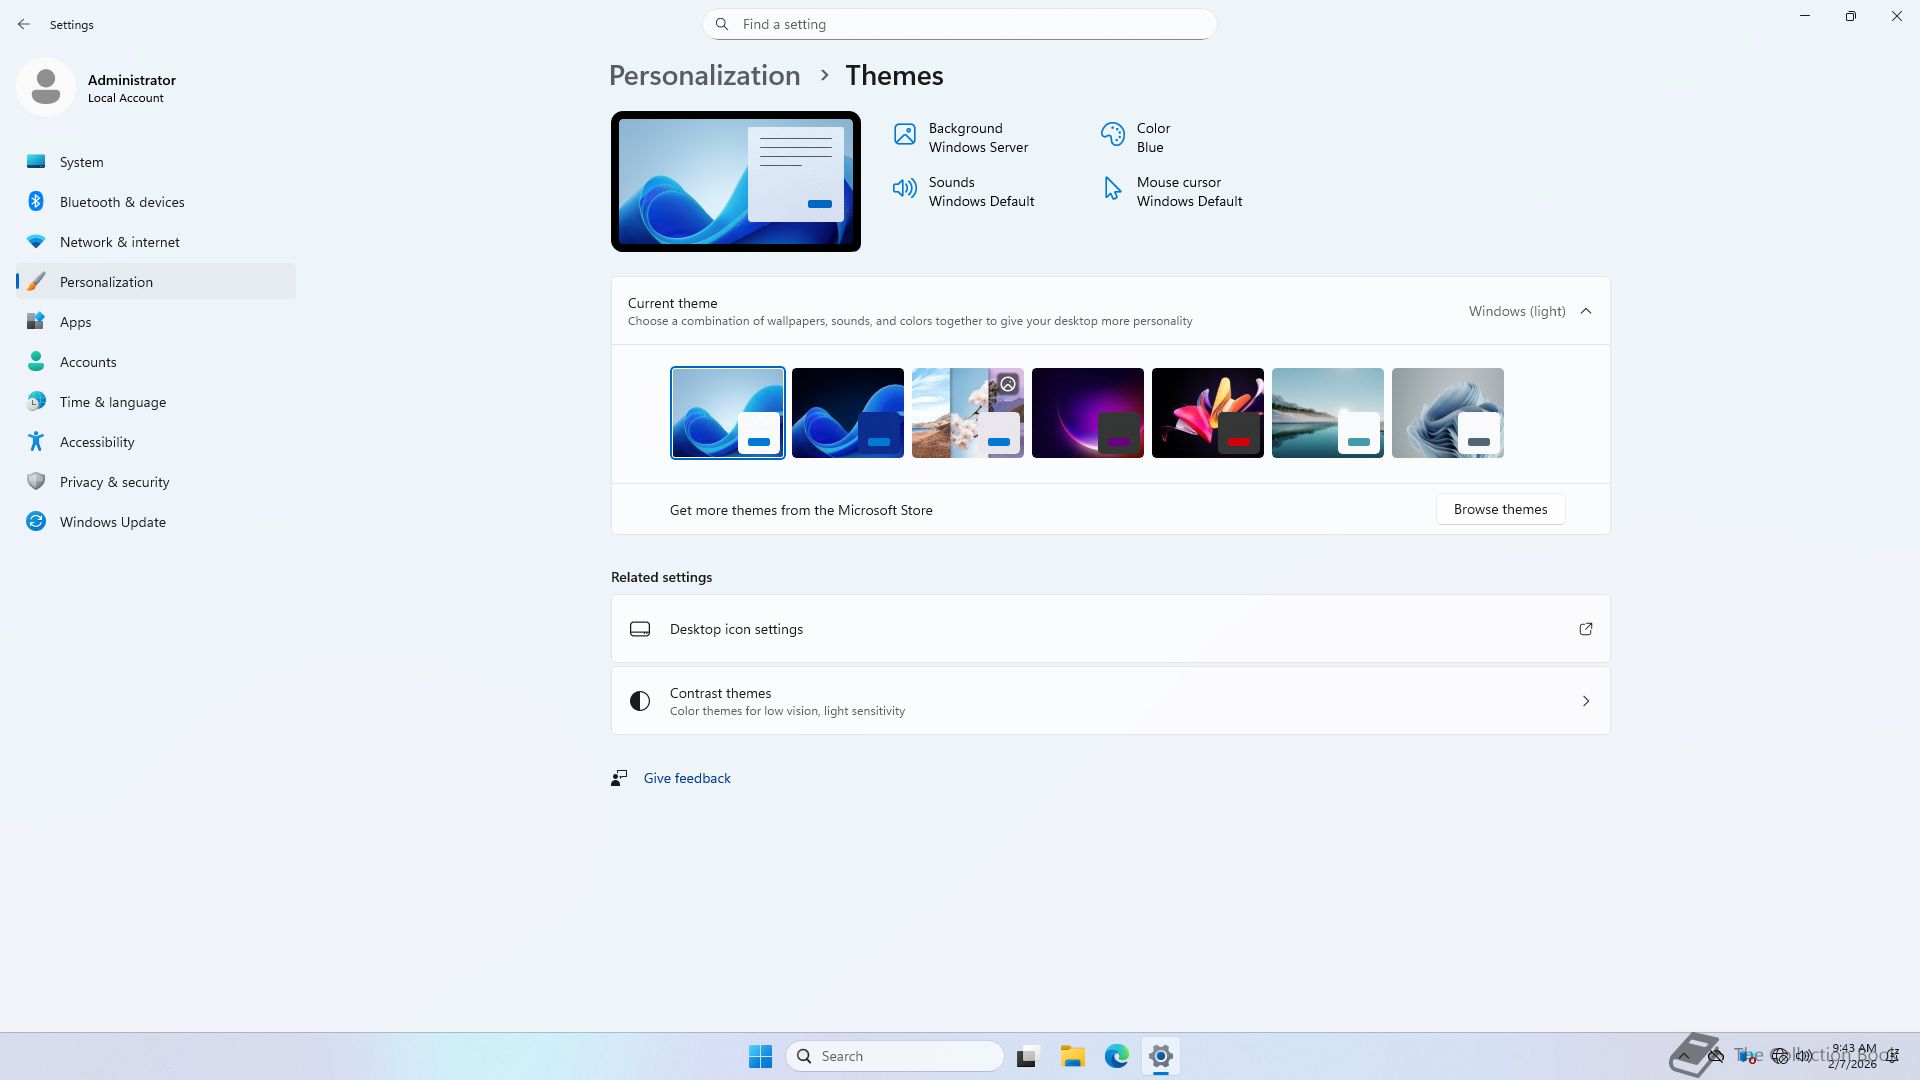The width and height of the screenshot is (1920, 1080).
Task: Click the Contrast themes half-circle icon
Action: (x=640, y=701)
